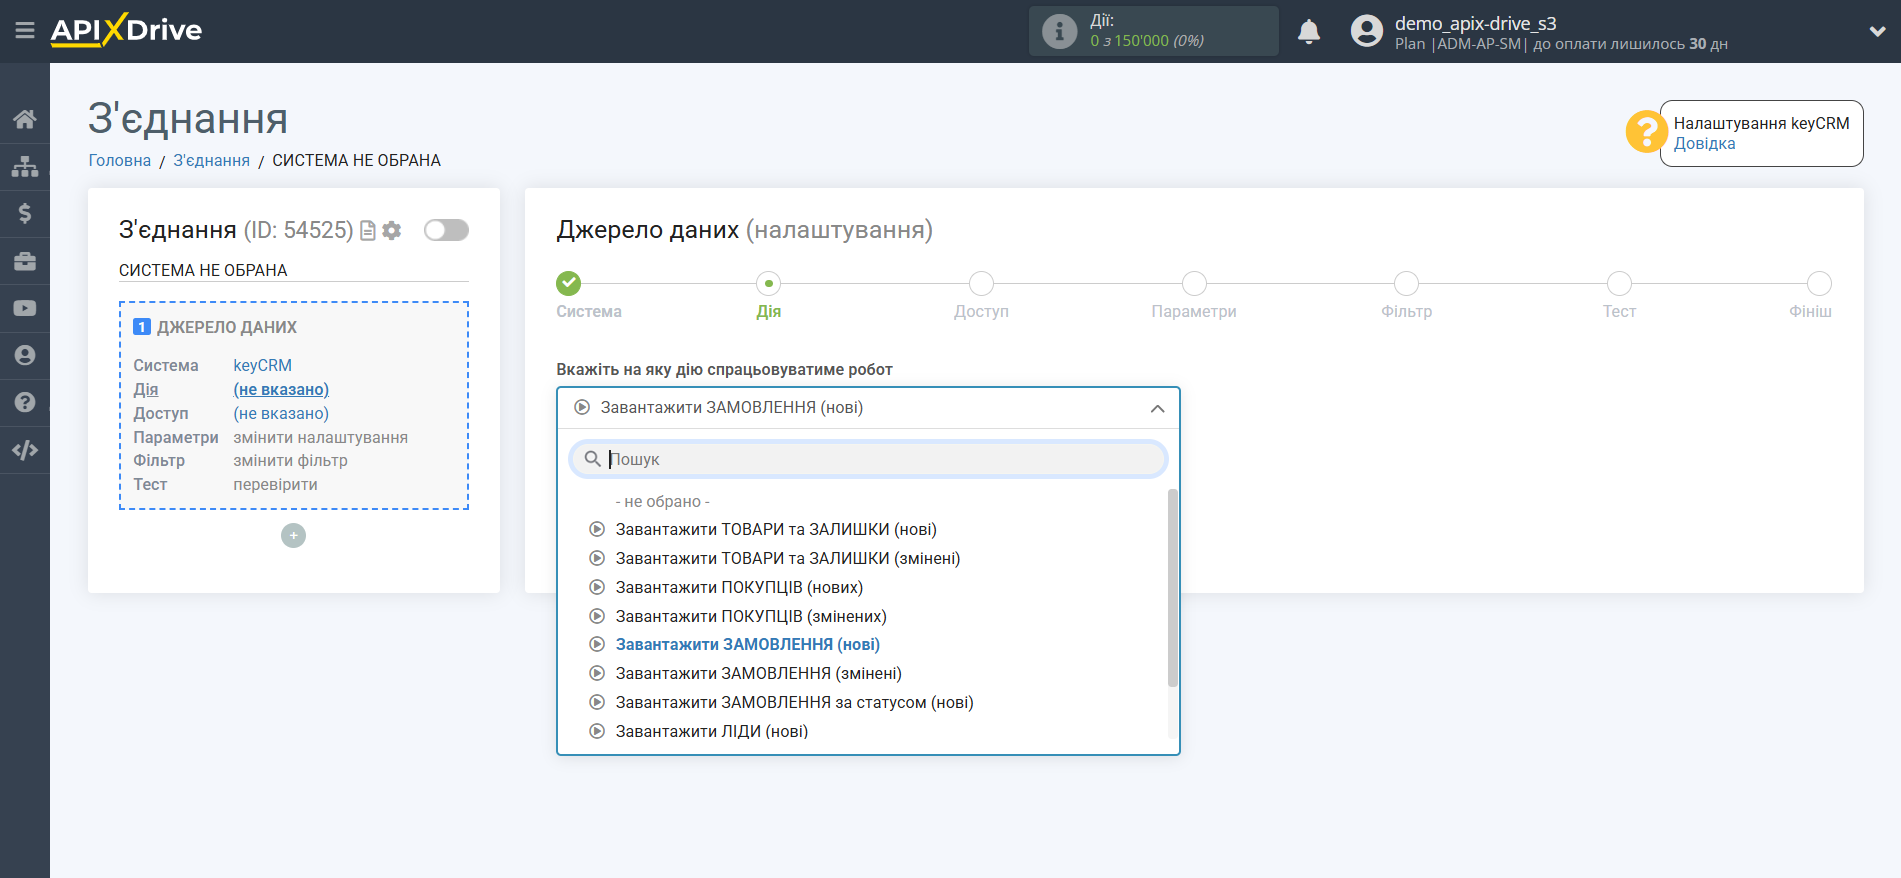Click змінити налаштування link
Screen dimensions: 1901x878
coord(321,438)
